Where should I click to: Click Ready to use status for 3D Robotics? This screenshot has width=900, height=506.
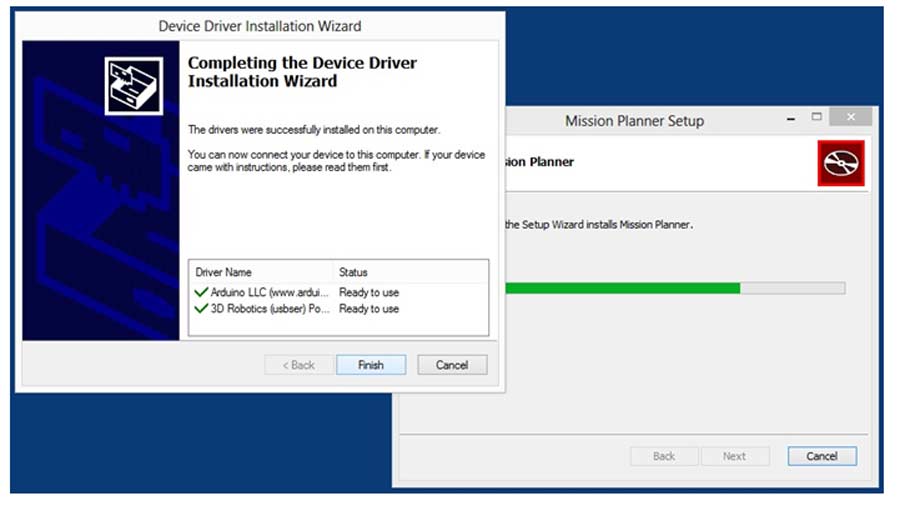pyautogui.click(x=368, y=309)
